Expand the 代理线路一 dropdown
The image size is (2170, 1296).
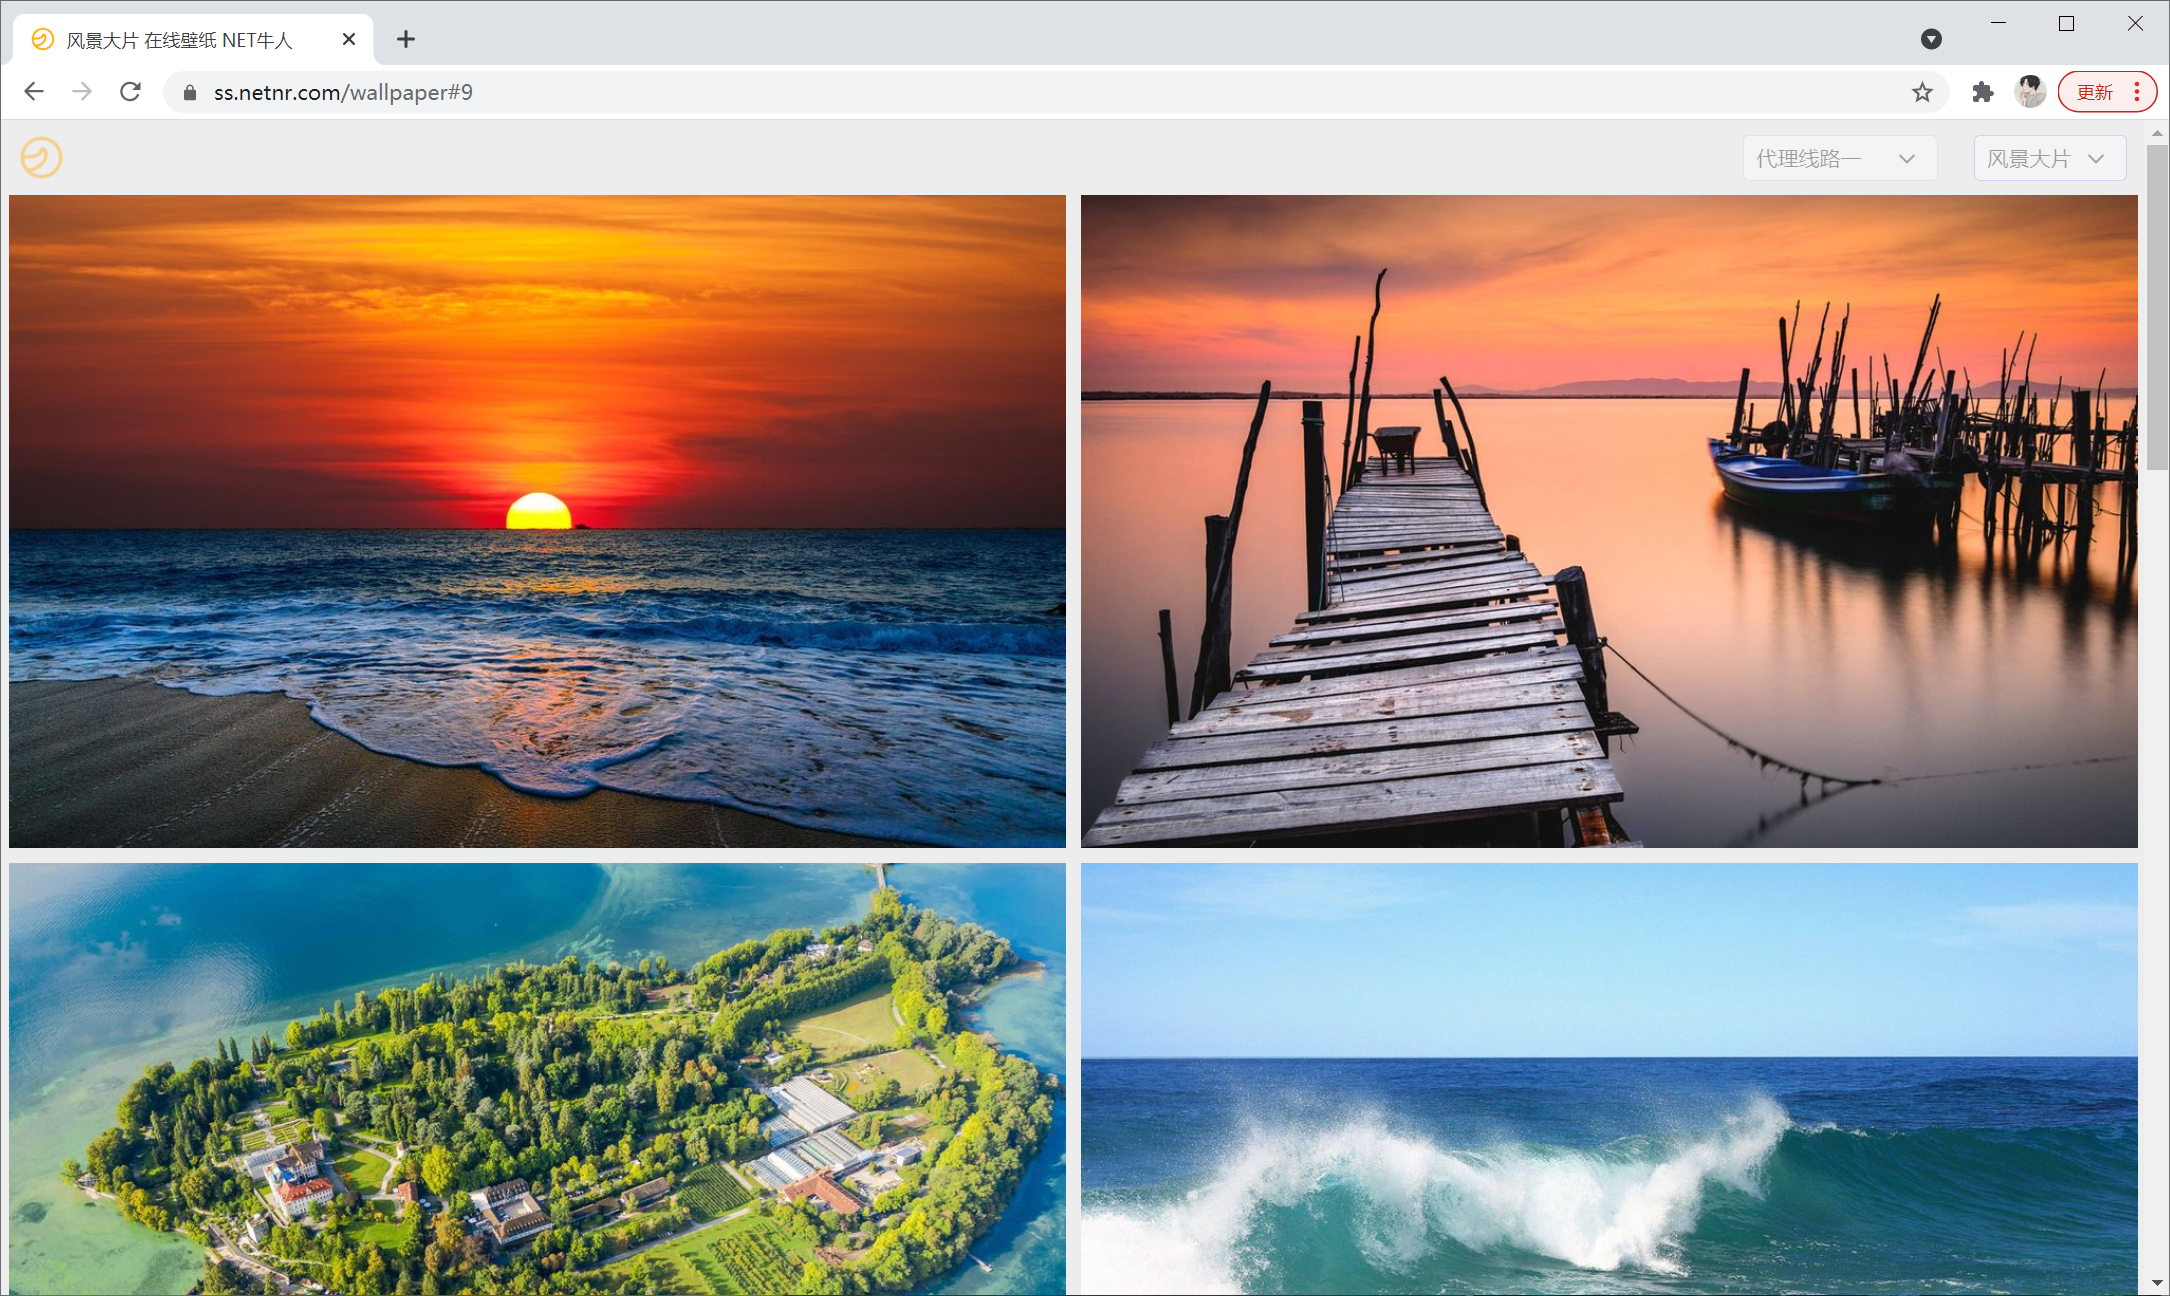[x=1840, y=158]
